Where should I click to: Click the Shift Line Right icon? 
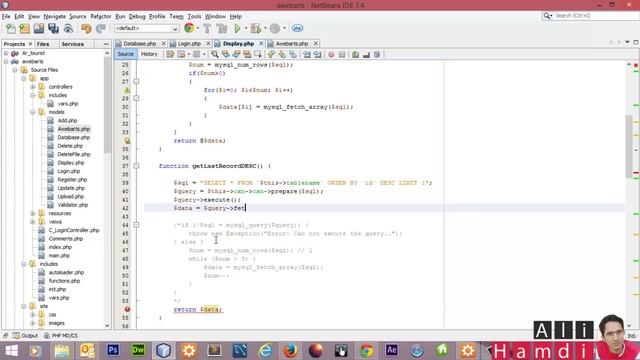pos(318,54)
